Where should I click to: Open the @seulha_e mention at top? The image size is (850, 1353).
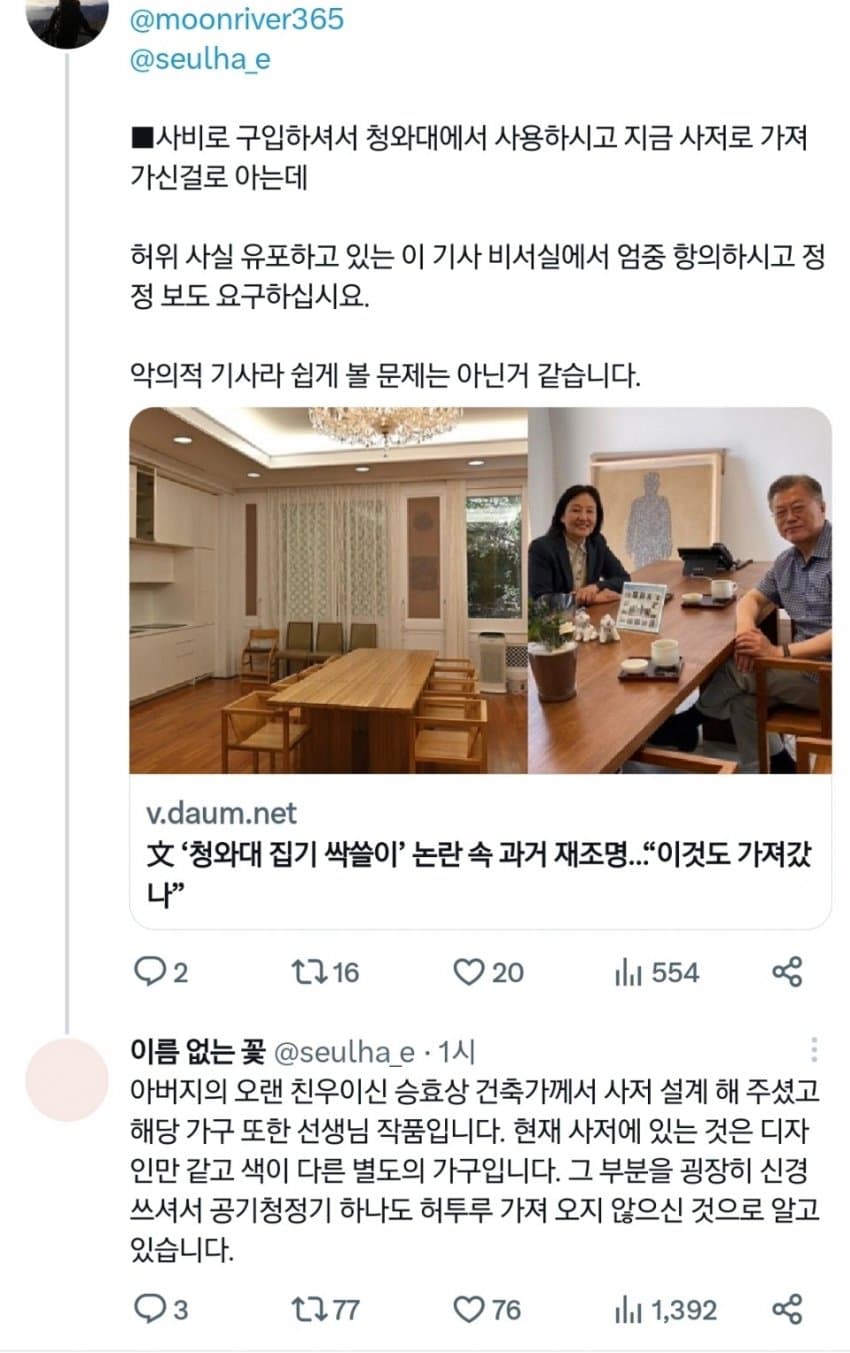[200, 60]
